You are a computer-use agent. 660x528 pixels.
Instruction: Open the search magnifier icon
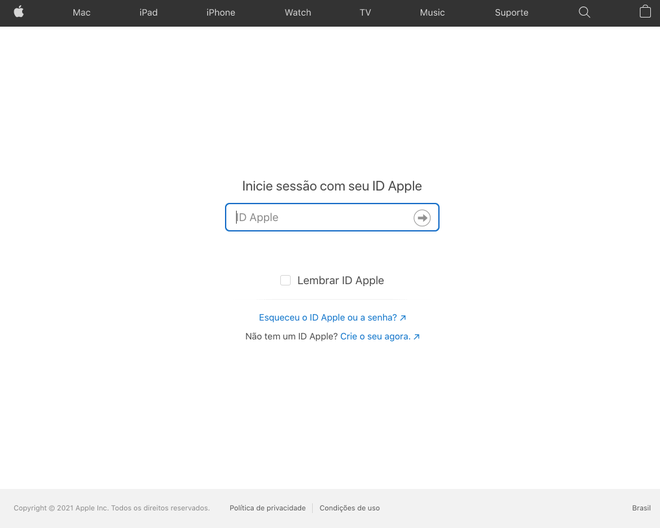pyautogui.click(x=584, y=12)
